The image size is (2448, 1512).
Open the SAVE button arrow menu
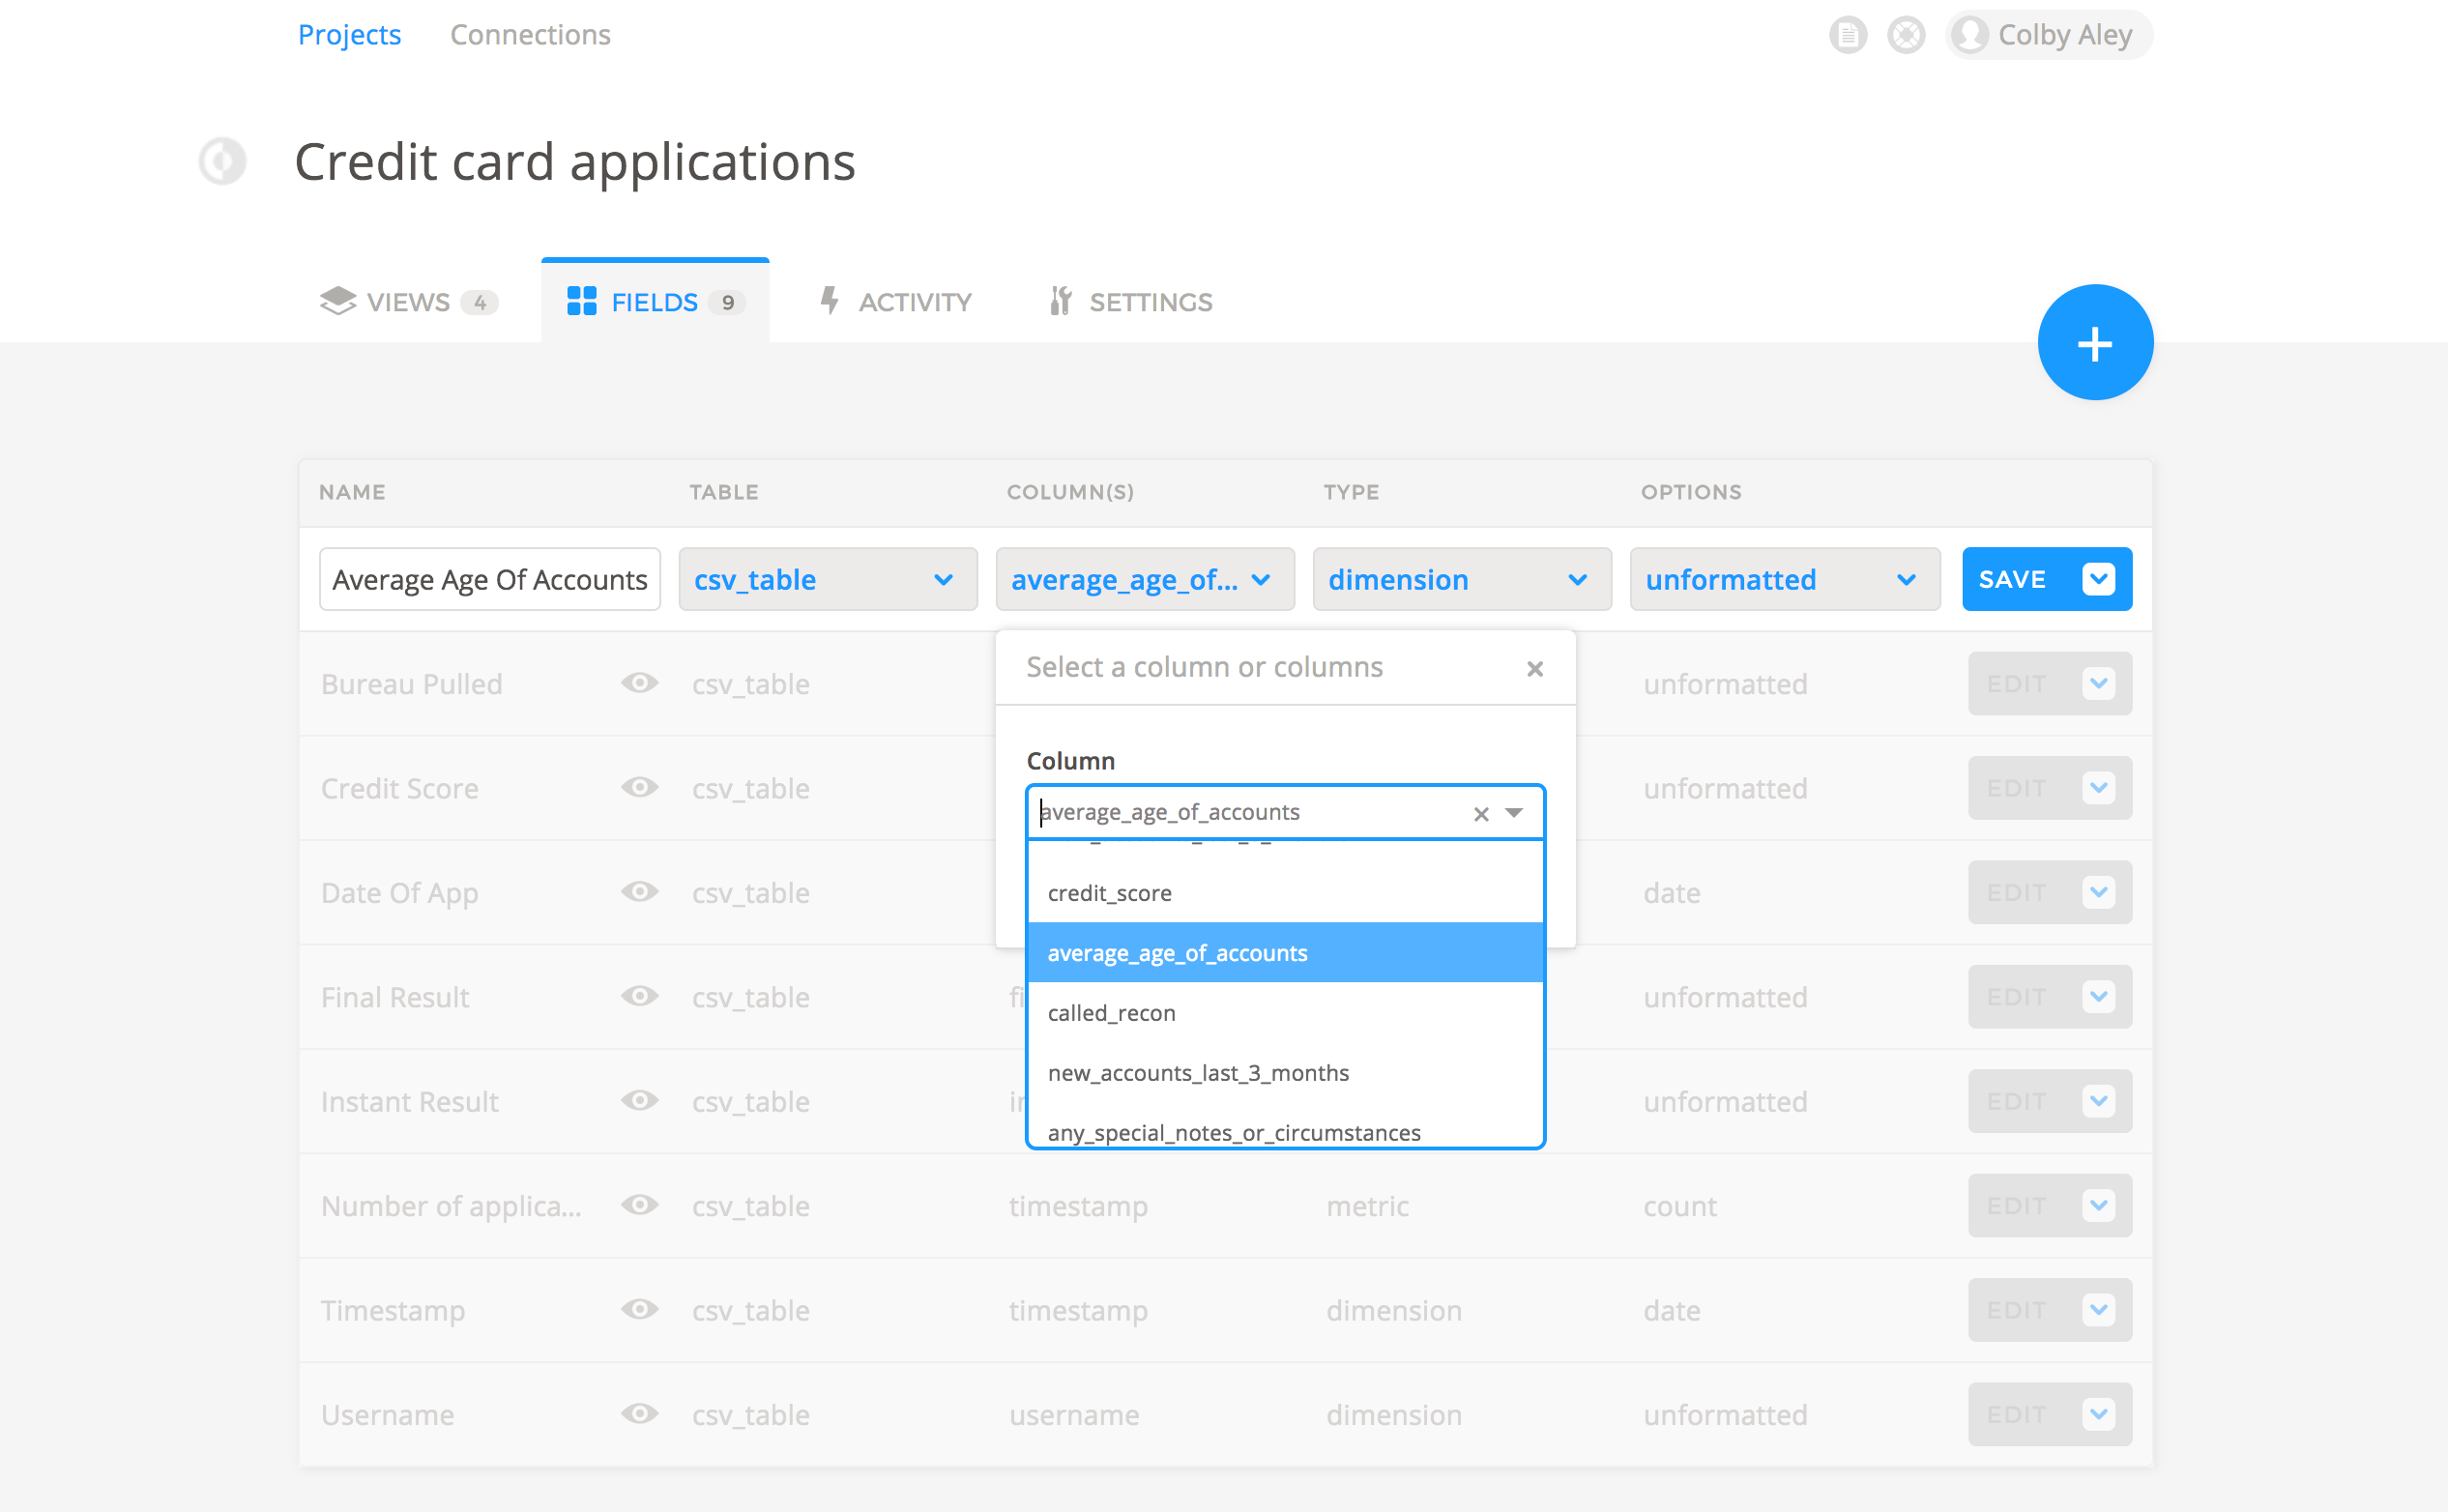pyautogui.click(x=2098, y=579)
